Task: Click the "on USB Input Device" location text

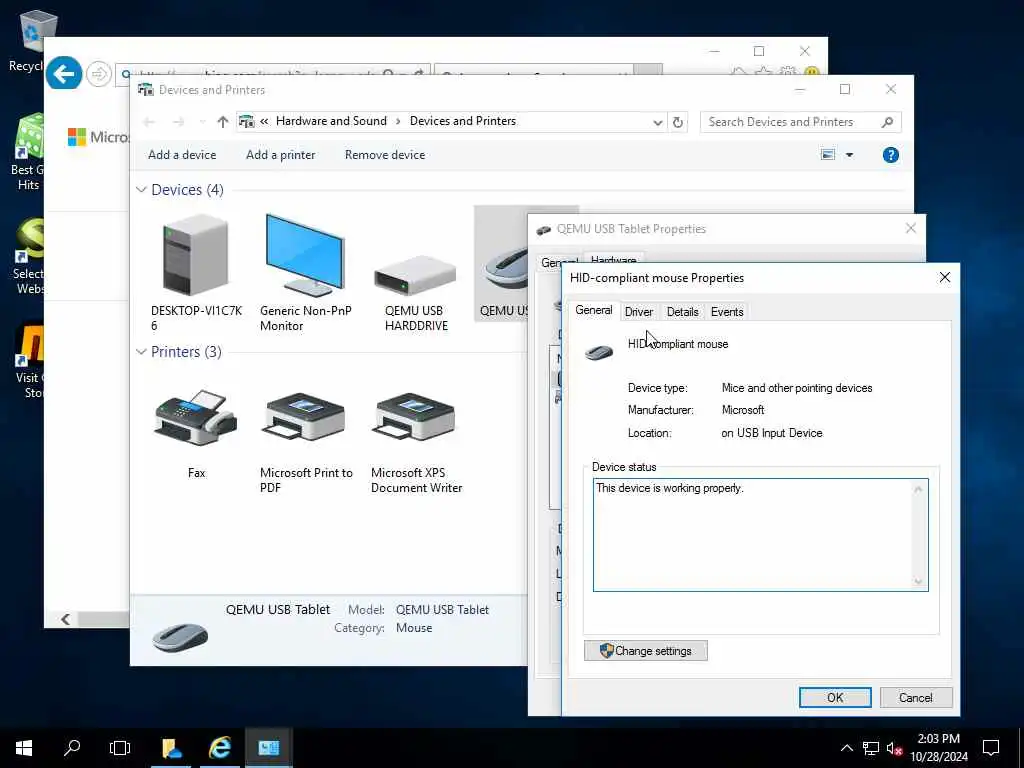Action: (772, 433)
